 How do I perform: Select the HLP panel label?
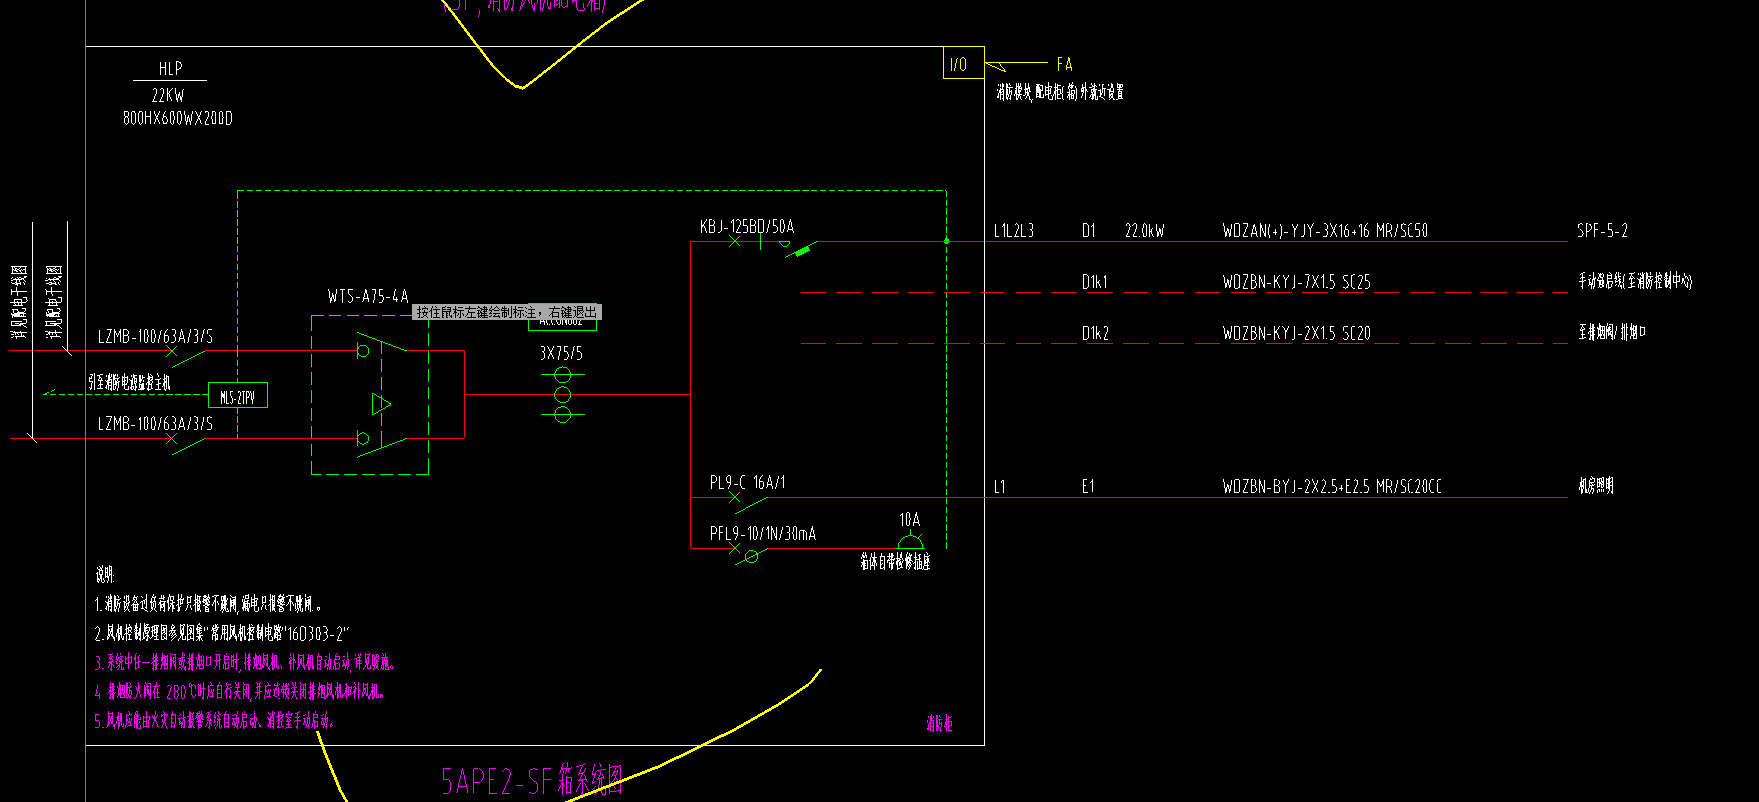(170, 68)
